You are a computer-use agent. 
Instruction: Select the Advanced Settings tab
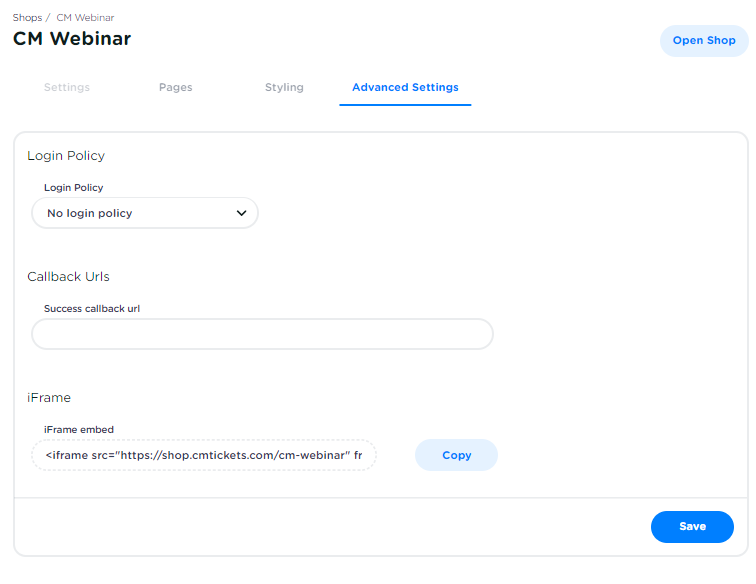405,87
